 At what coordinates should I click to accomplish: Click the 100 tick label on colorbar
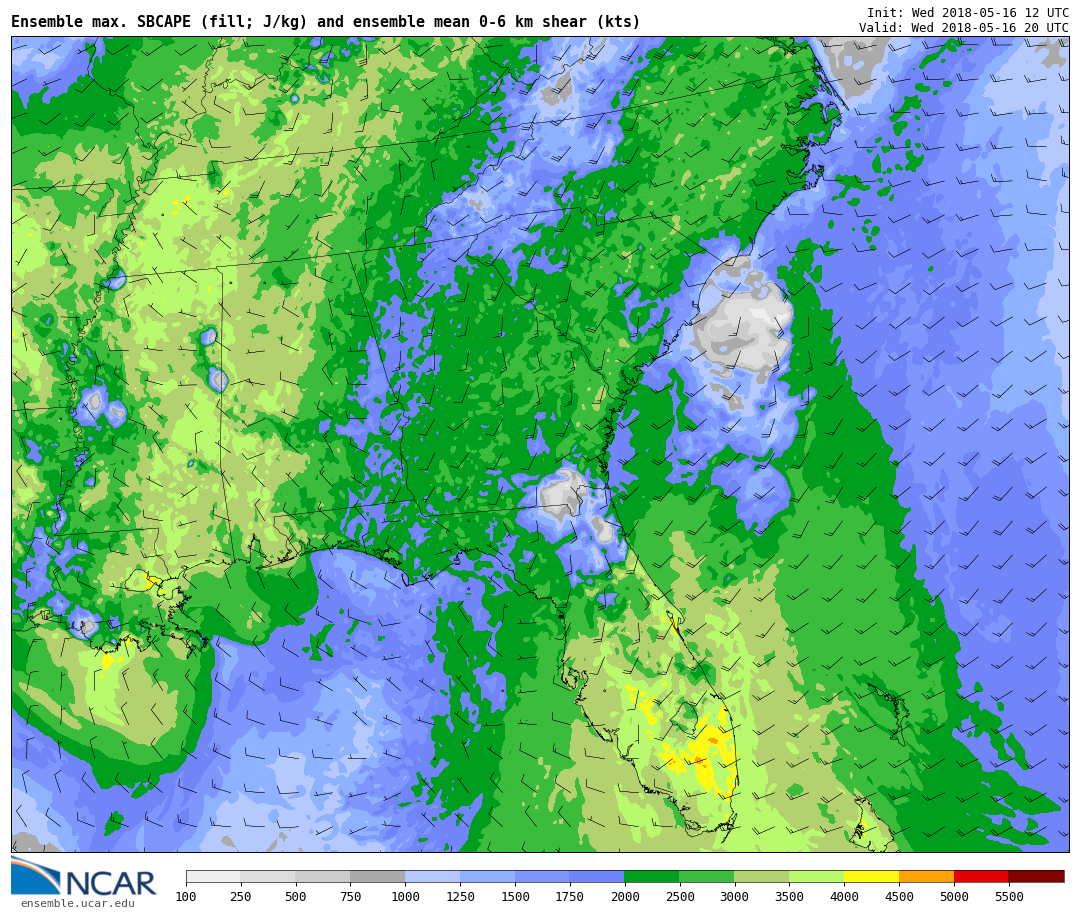(186, 897)
